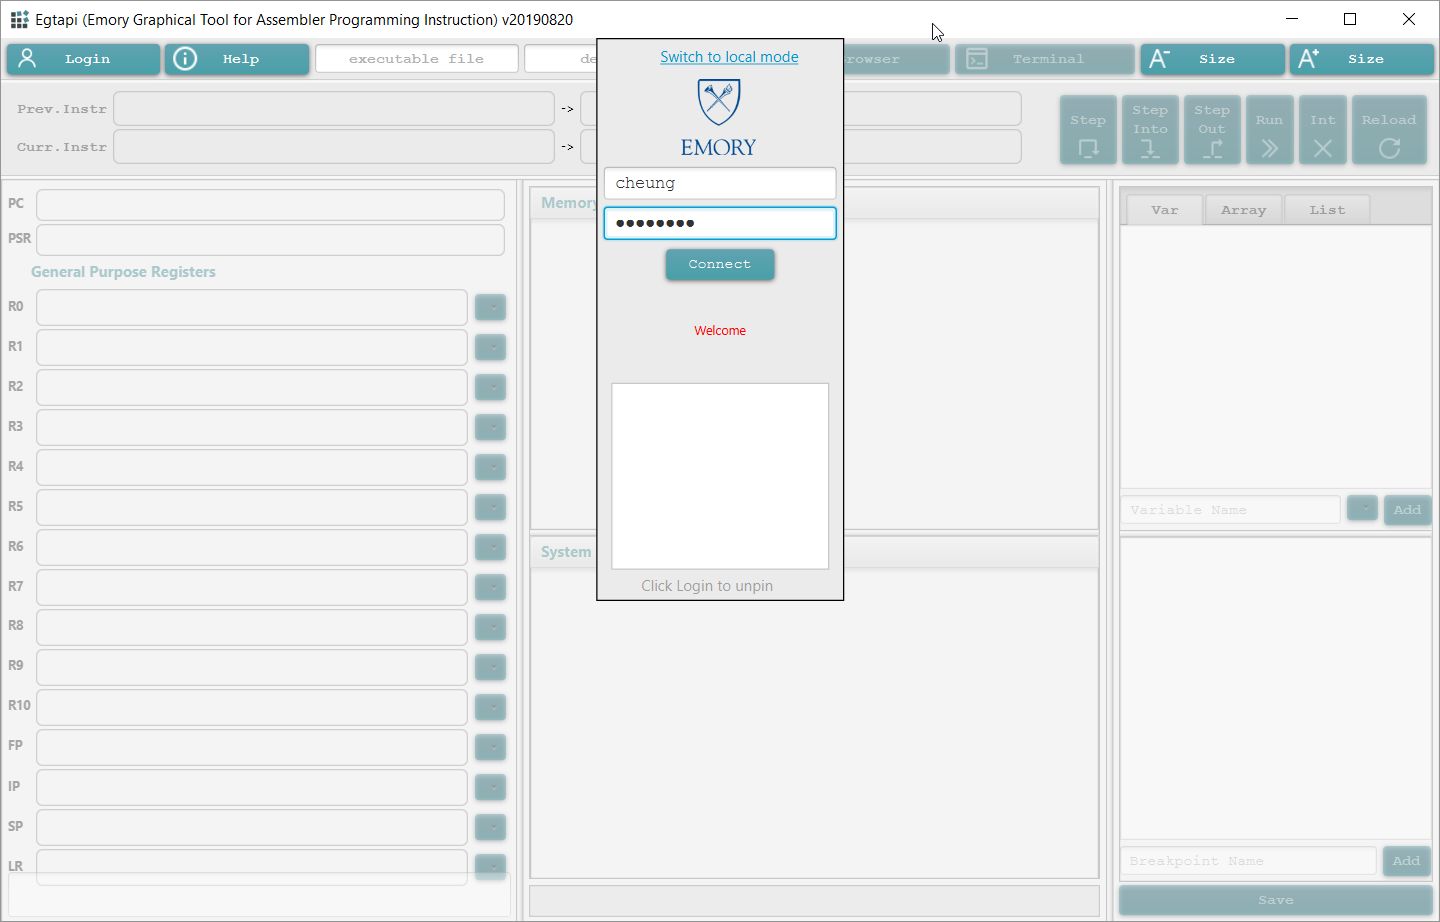Open the R2 register format dropdown

tap(490, 387)
